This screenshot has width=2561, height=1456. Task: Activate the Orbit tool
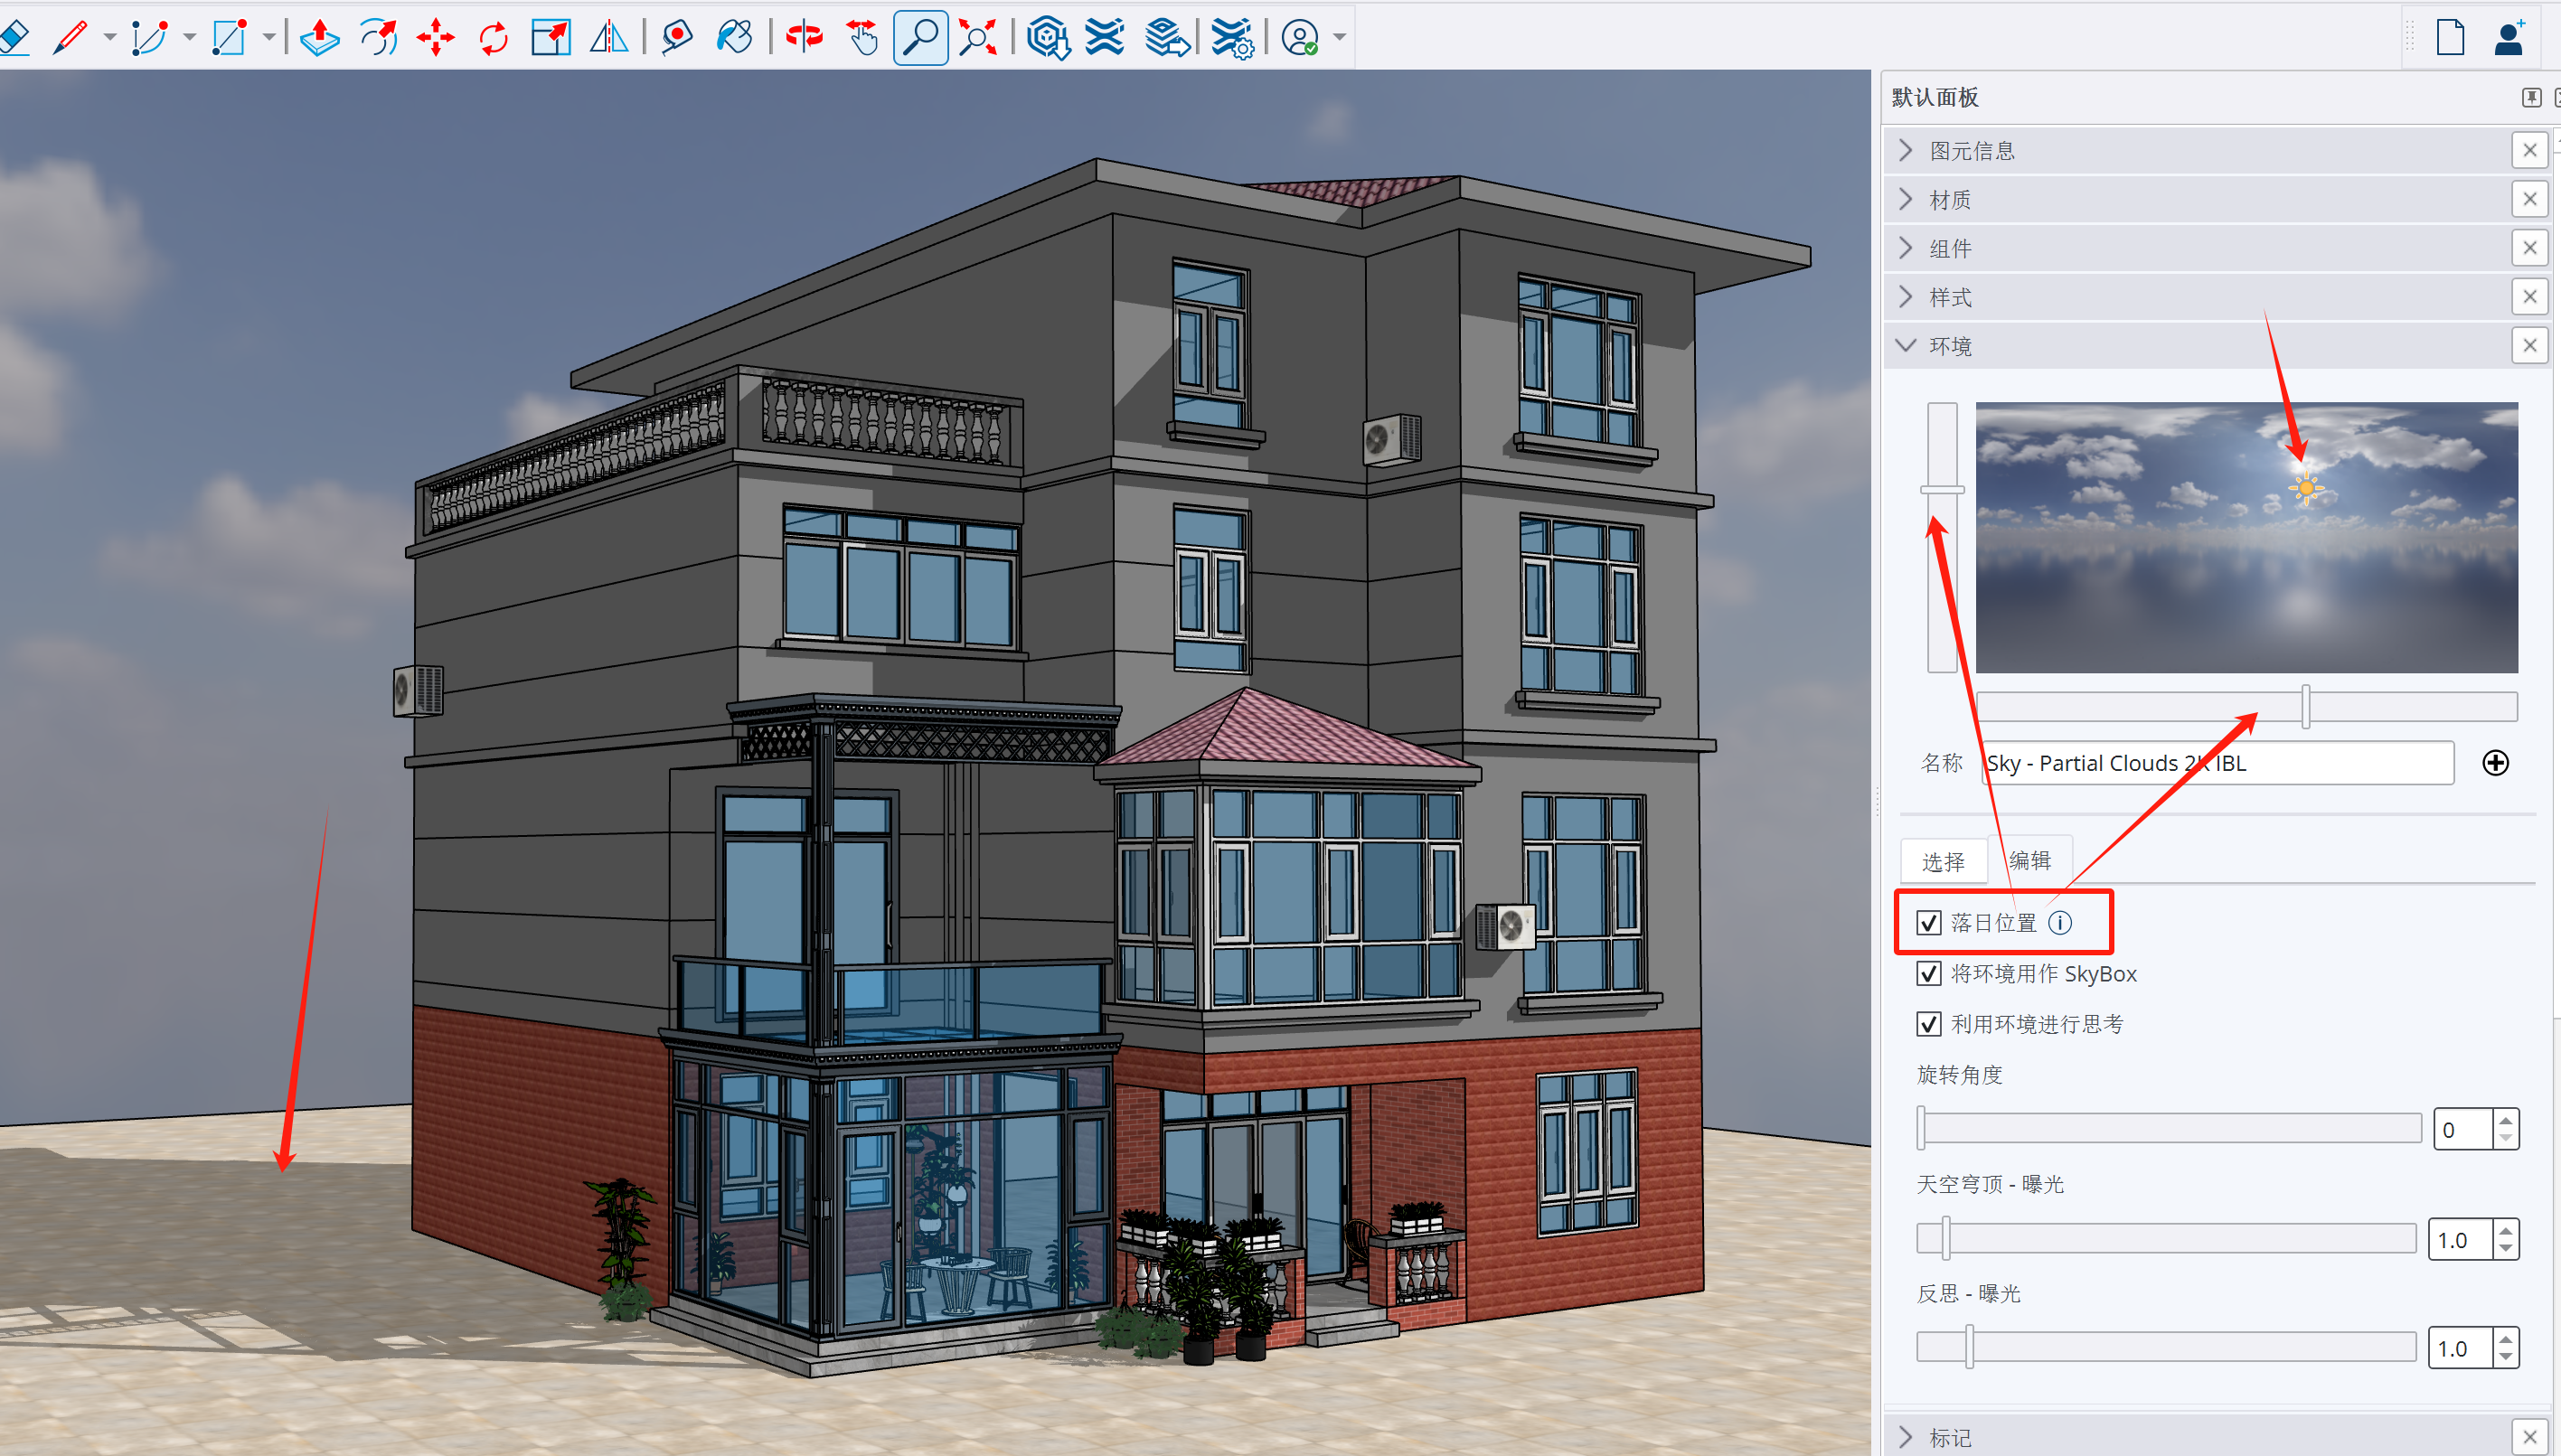pos(803,38)
